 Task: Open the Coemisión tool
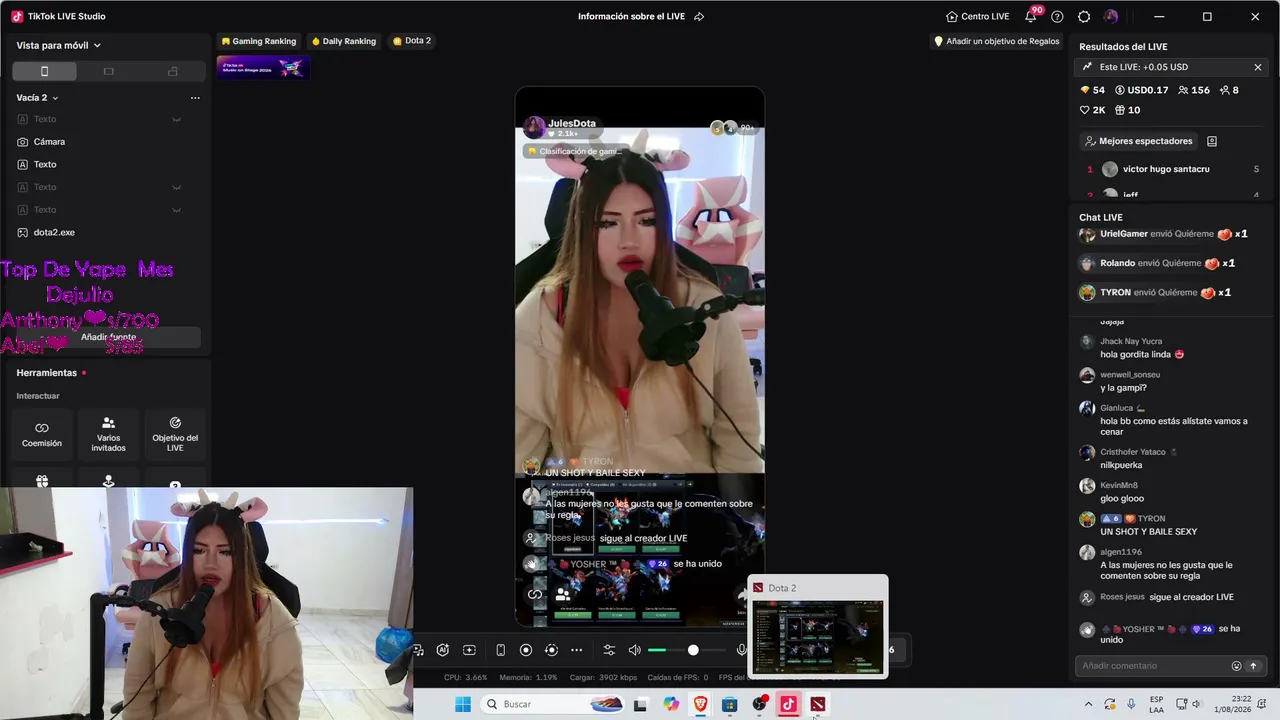point(42,435)
